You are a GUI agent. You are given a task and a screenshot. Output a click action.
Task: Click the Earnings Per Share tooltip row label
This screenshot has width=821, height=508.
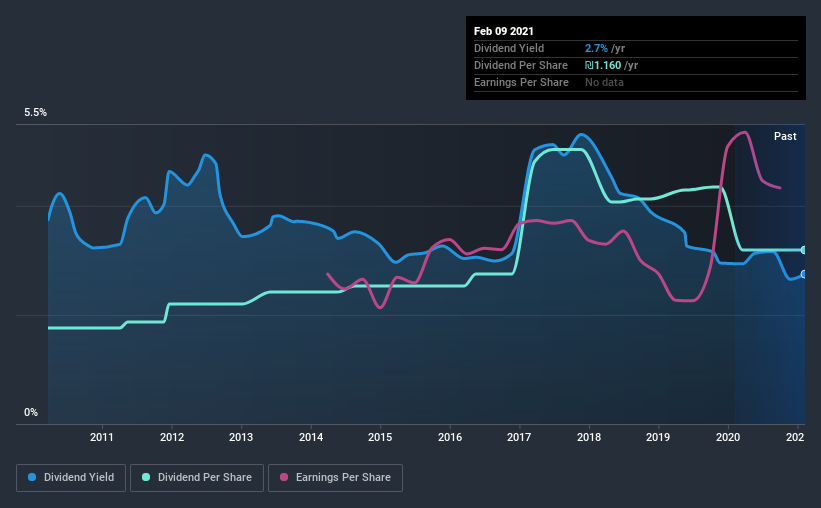521,82
